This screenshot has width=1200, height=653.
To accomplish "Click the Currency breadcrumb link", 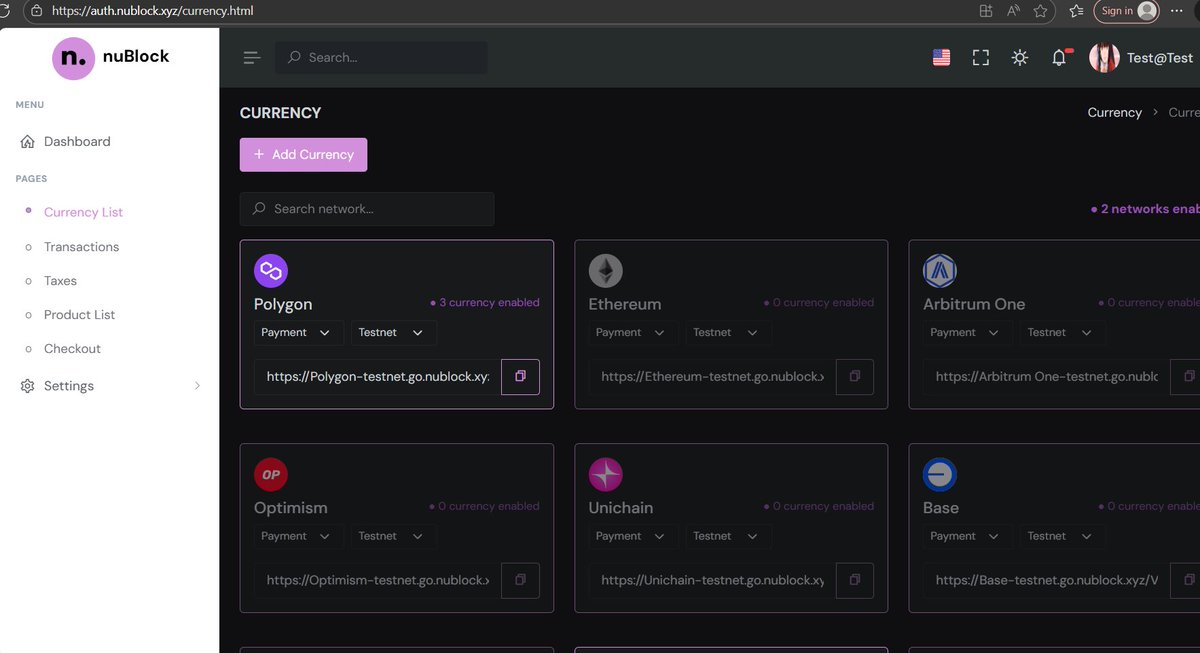I will point(1114,113).
